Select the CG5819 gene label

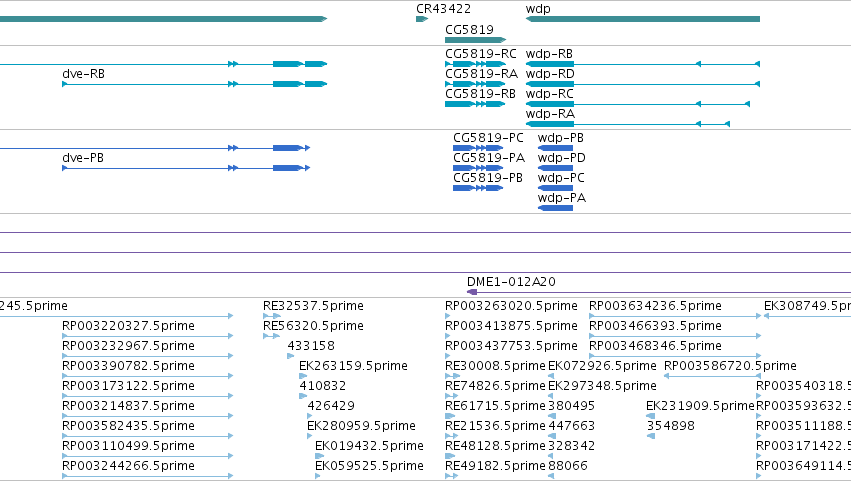tap(469, 30)
